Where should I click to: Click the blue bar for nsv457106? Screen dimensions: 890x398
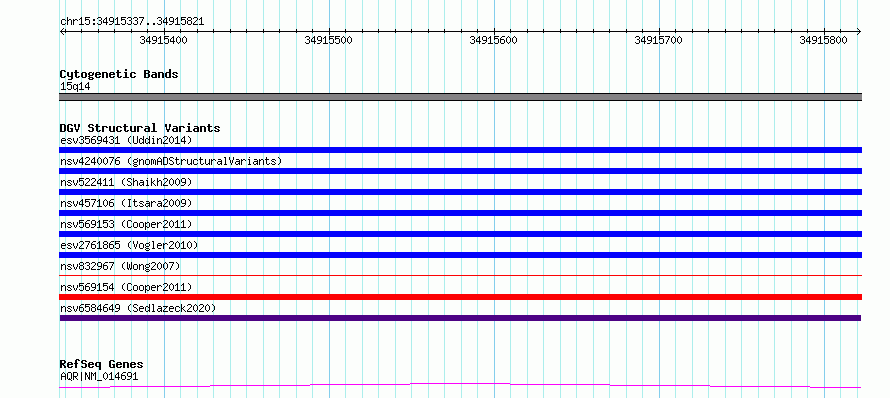[460, 213]
